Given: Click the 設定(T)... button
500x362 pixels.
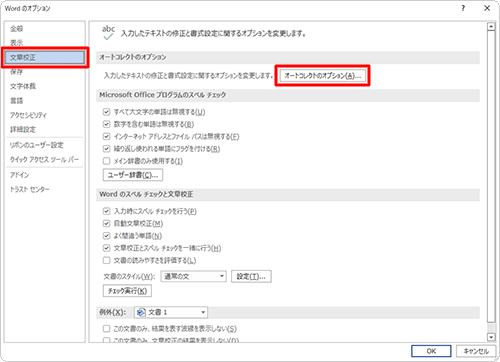Looking at the screenshot, I should (x=251, y=276).
